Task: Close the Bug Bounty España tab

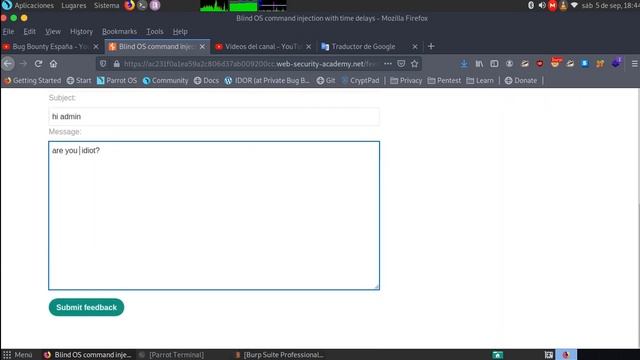Action: click(96, 47)
